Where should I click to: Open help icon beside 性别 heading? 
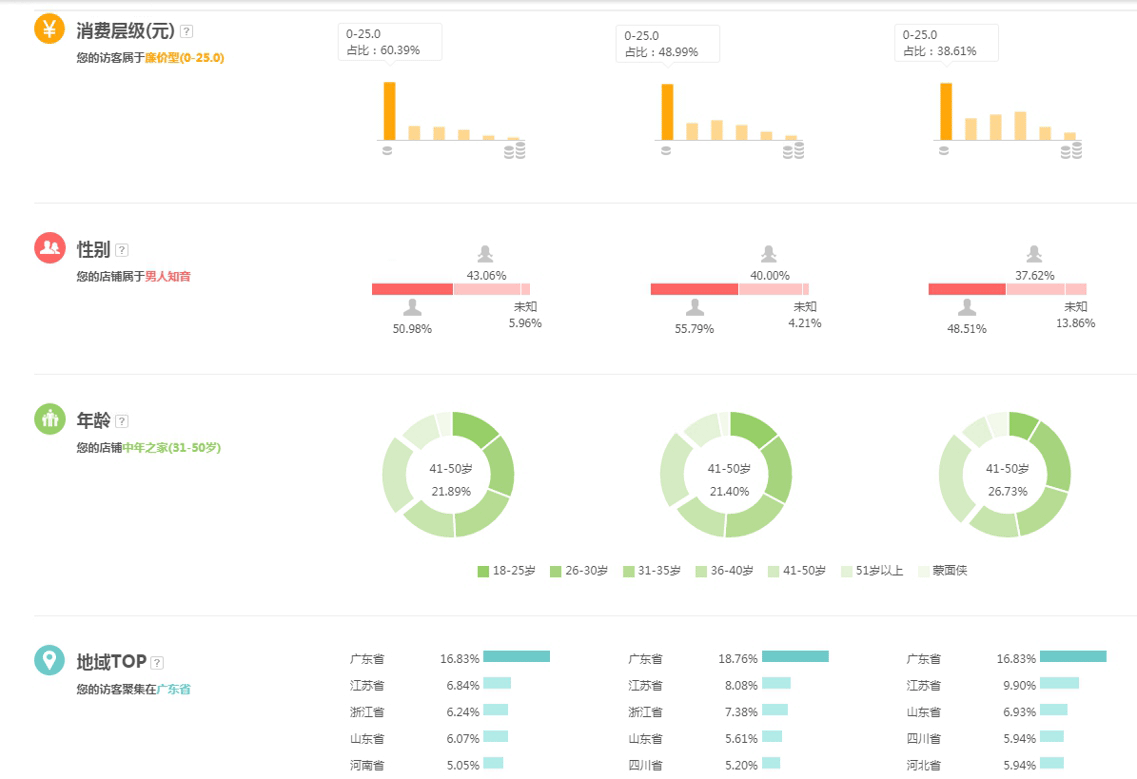(x=122, y=250)
